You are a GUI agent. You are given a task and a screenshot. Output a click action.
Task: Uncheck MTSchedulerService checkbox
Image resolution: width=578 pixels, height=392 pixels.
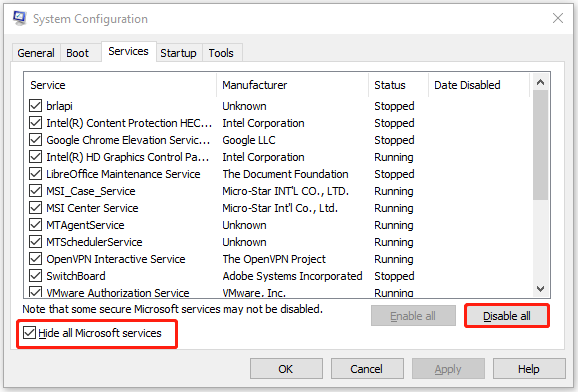(35, 242)
